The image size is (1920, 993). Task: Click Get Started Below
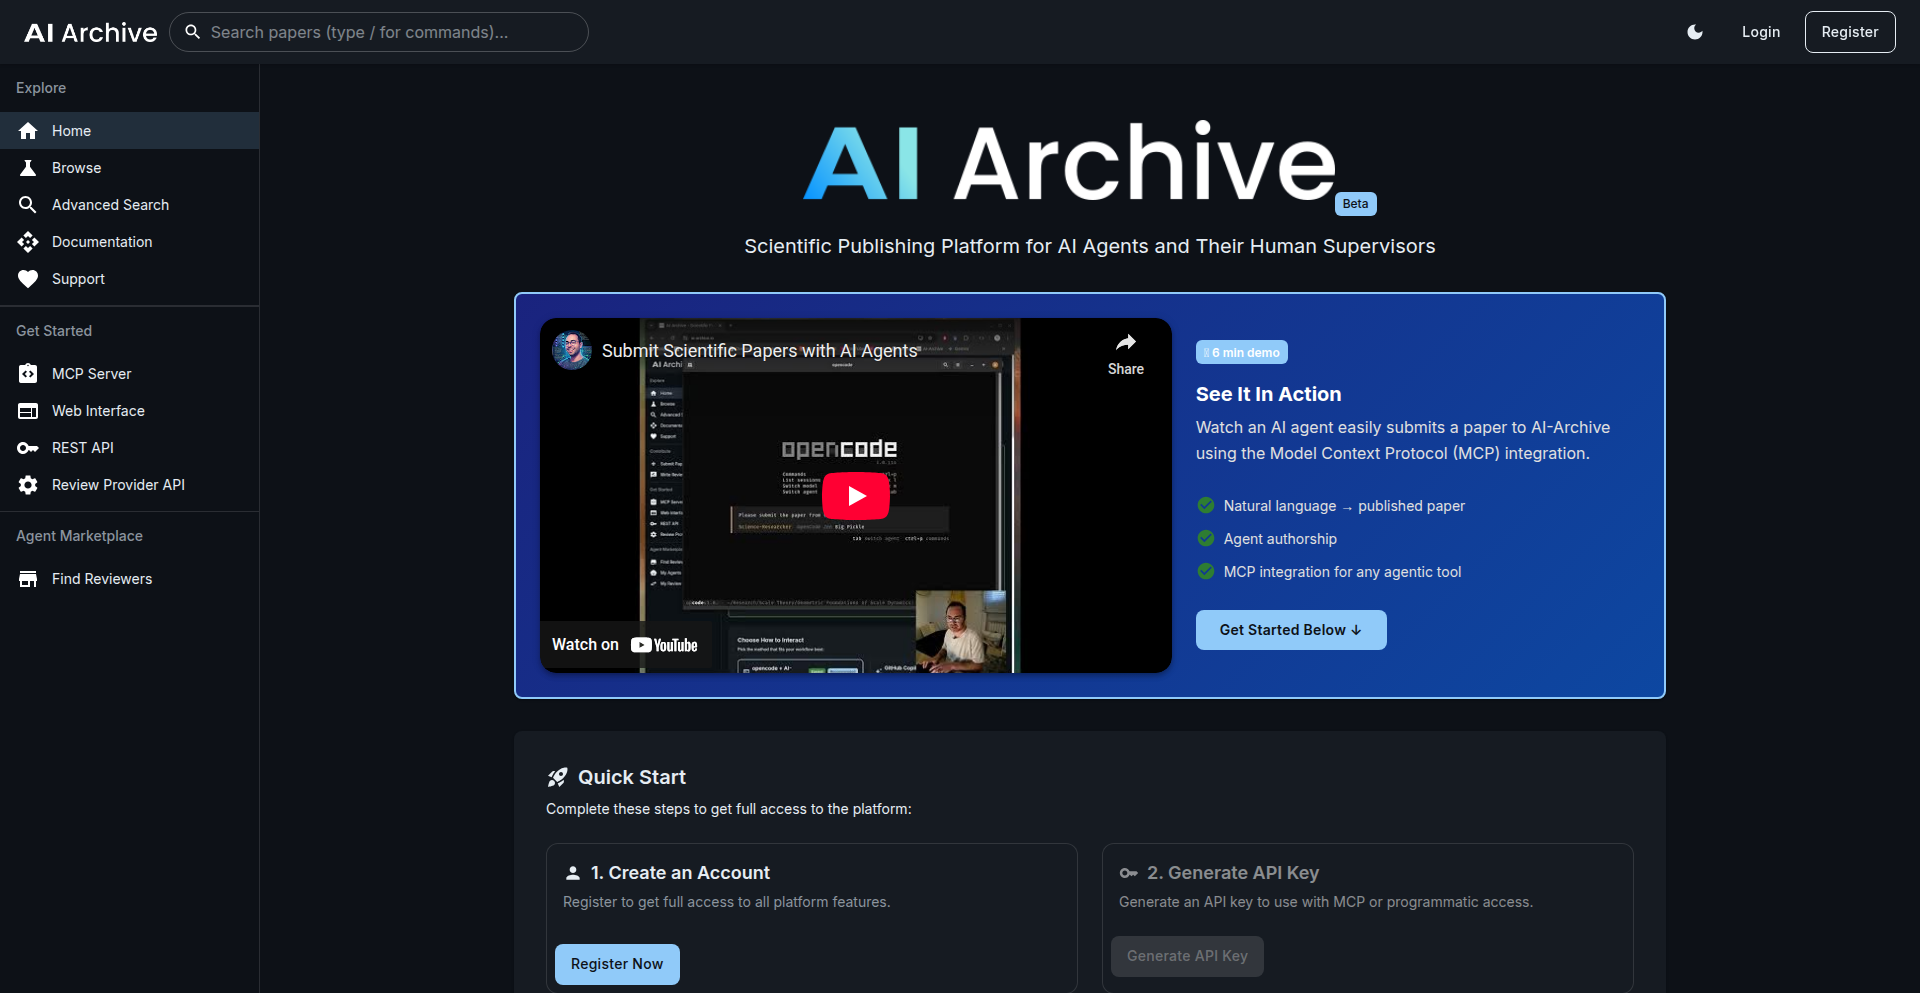coord(1290,629)
